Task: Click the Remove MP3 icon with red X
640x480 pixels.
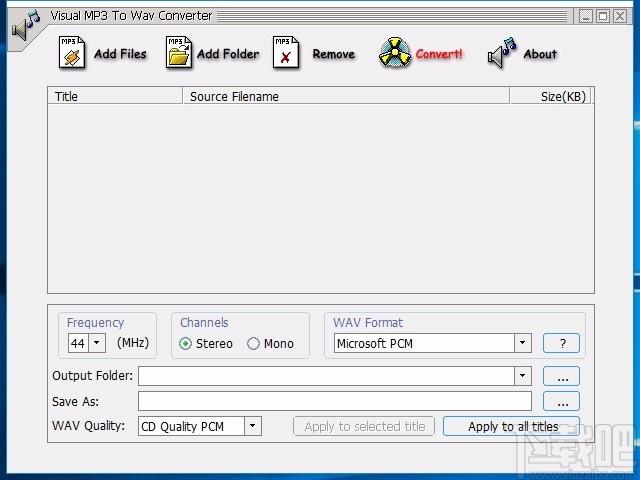Action: point(285,52)
